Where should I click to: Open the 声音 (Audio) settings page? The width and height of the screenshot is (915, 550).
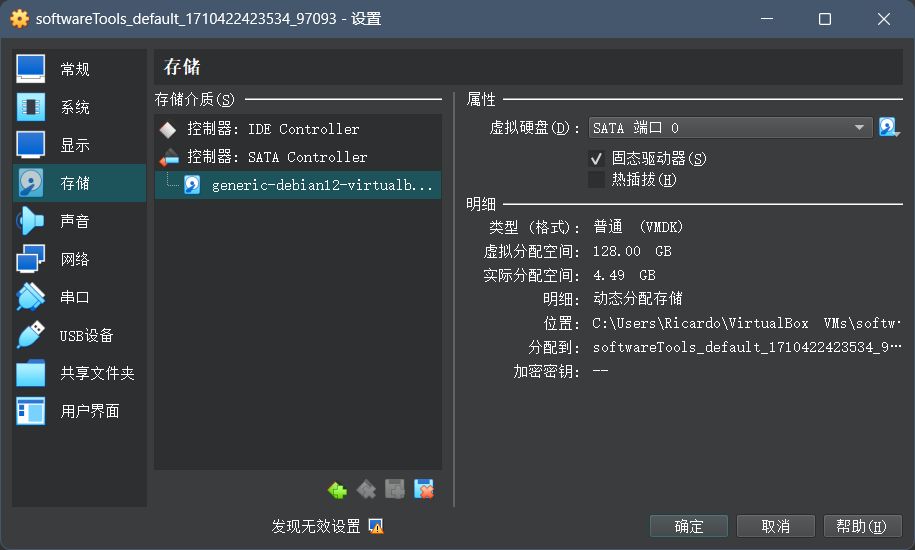[79, 221]
